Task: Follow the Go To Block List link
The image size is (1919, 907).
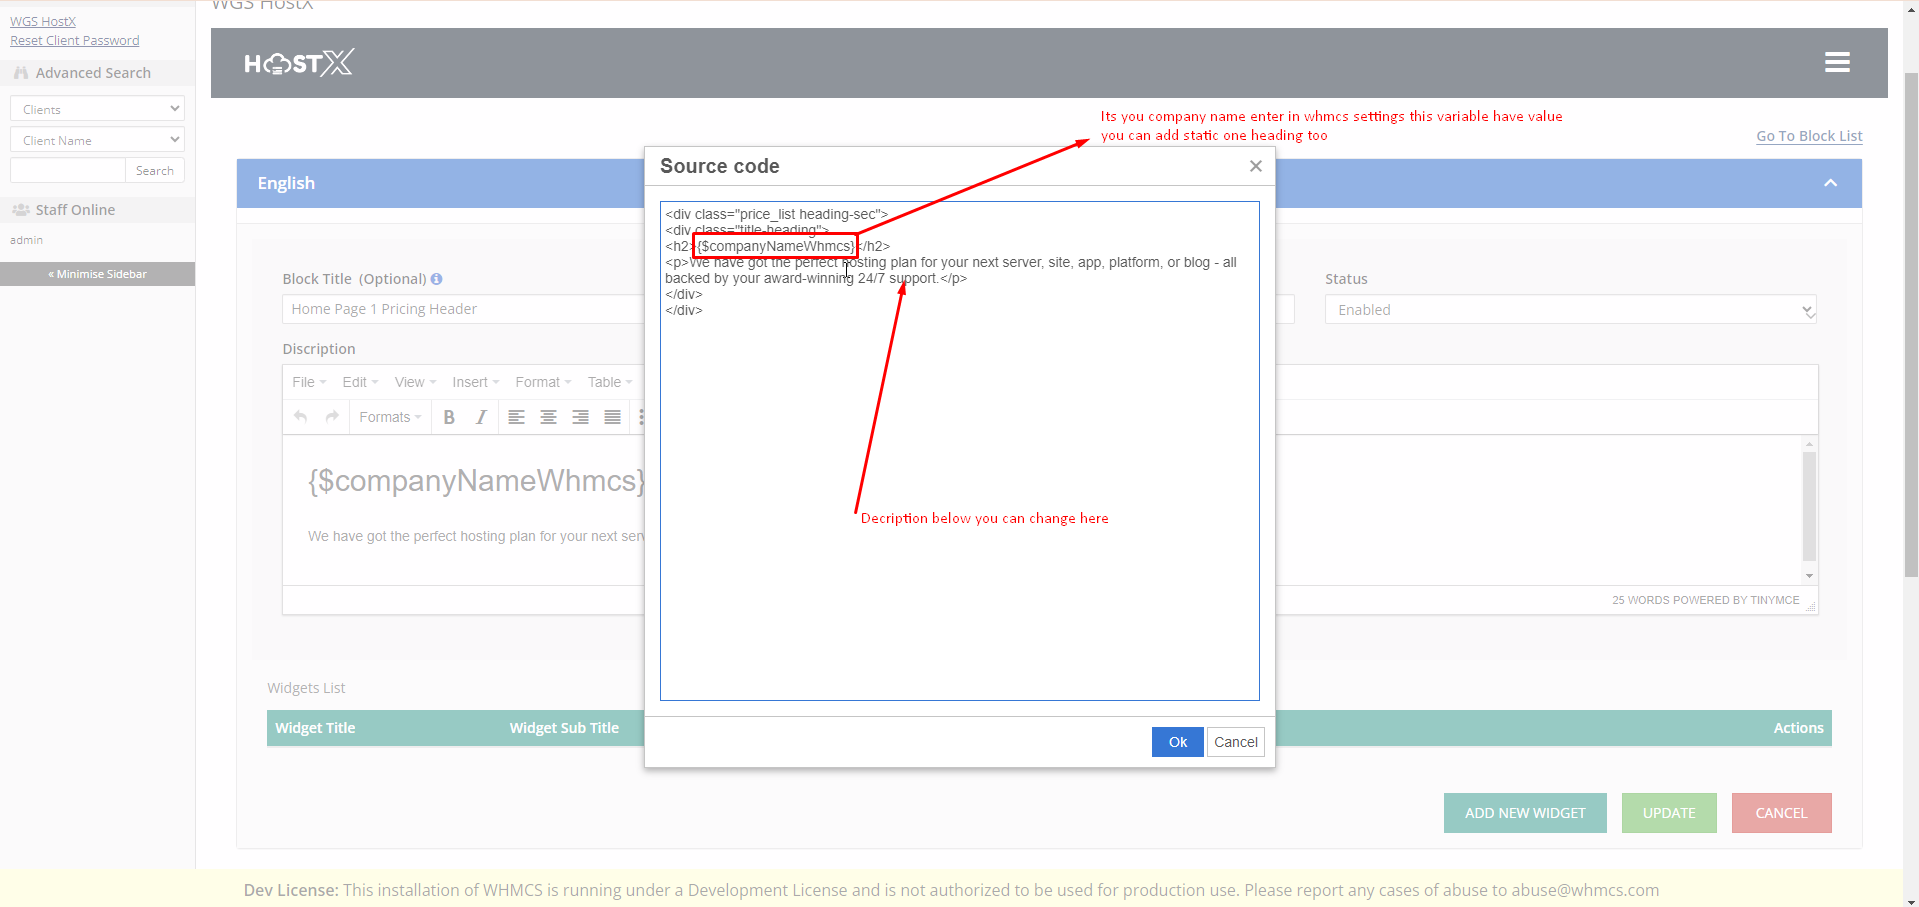Action: coord(1808,136)
